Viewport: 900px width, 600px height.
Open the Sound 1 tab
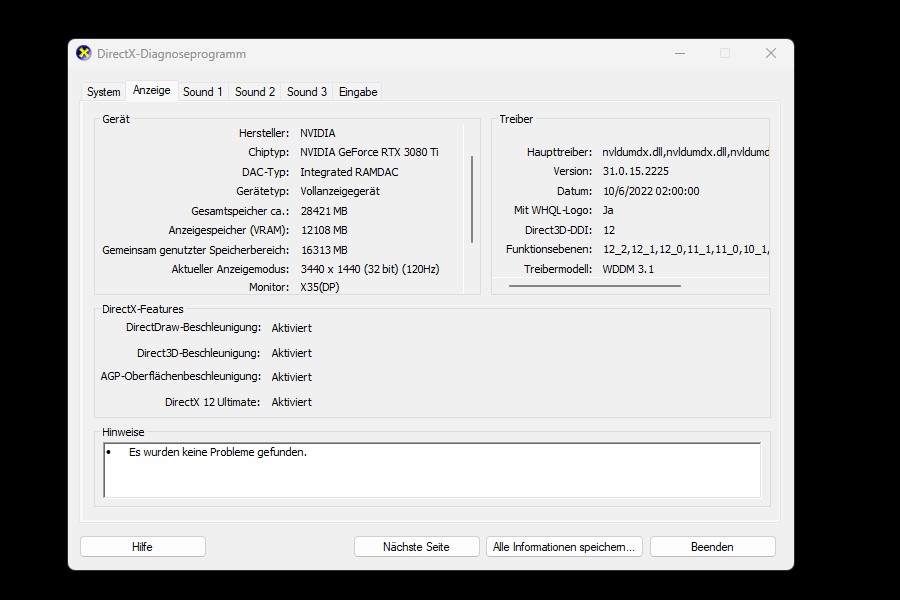point(203,92)
